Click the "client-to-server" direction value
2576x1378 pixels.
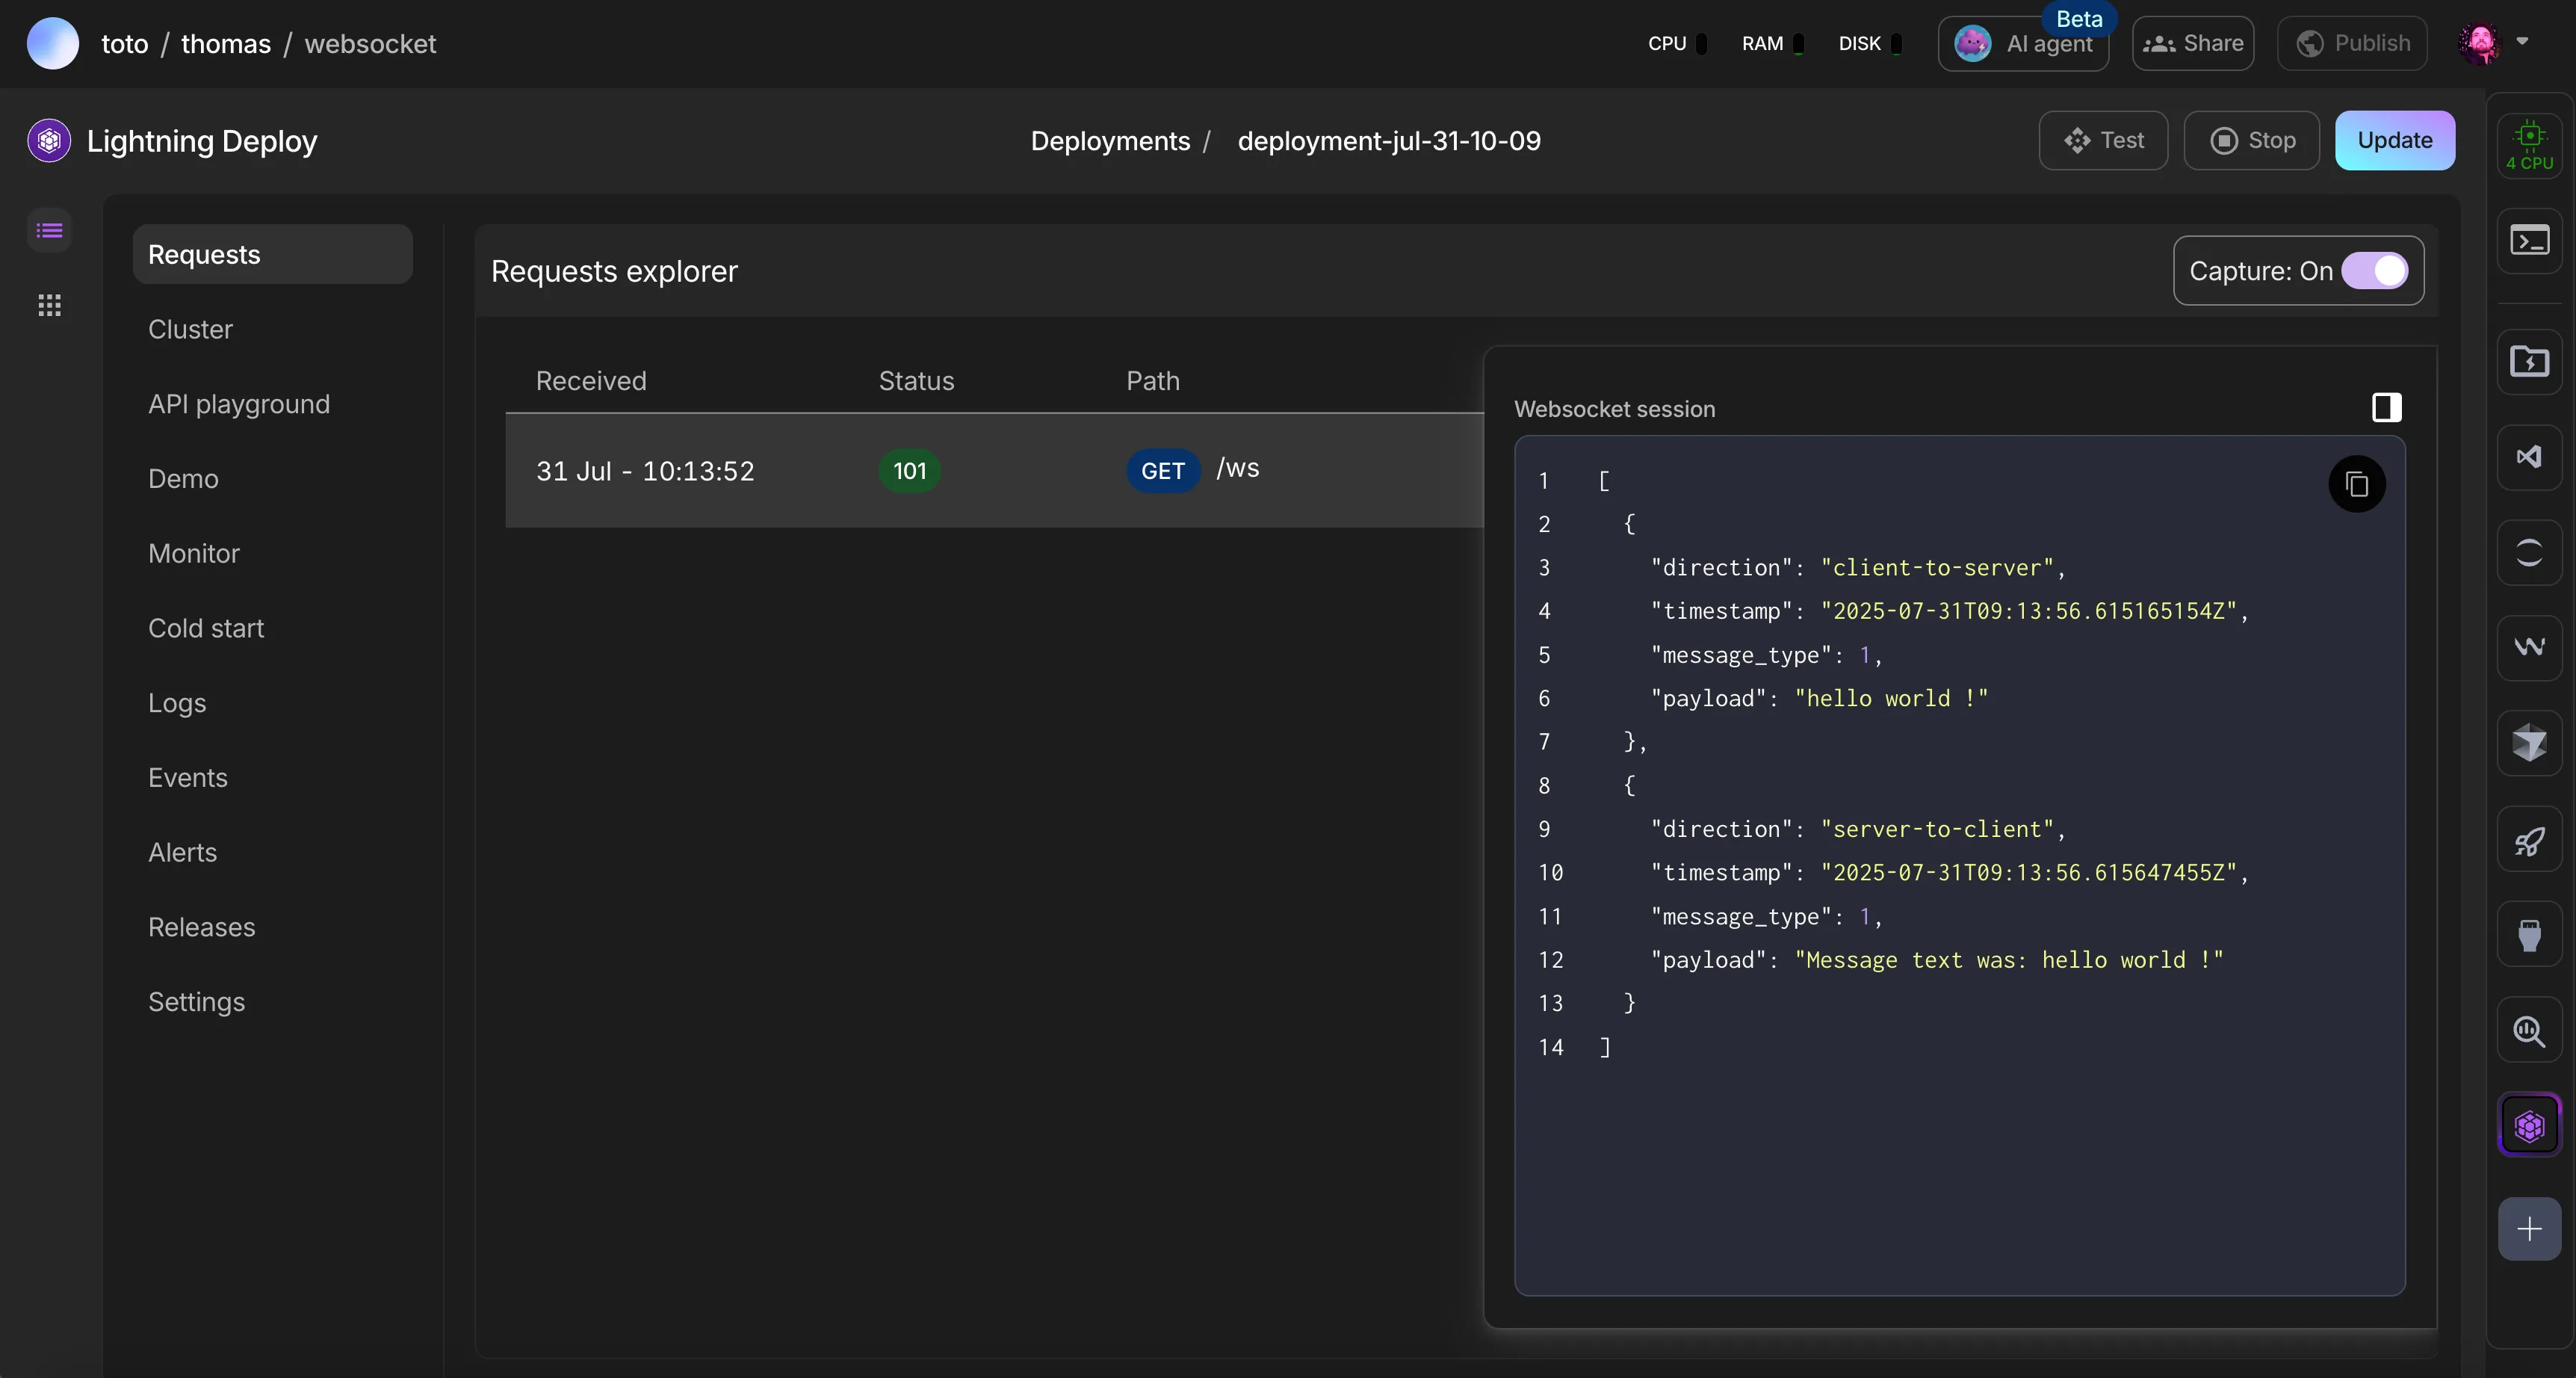1937,568
